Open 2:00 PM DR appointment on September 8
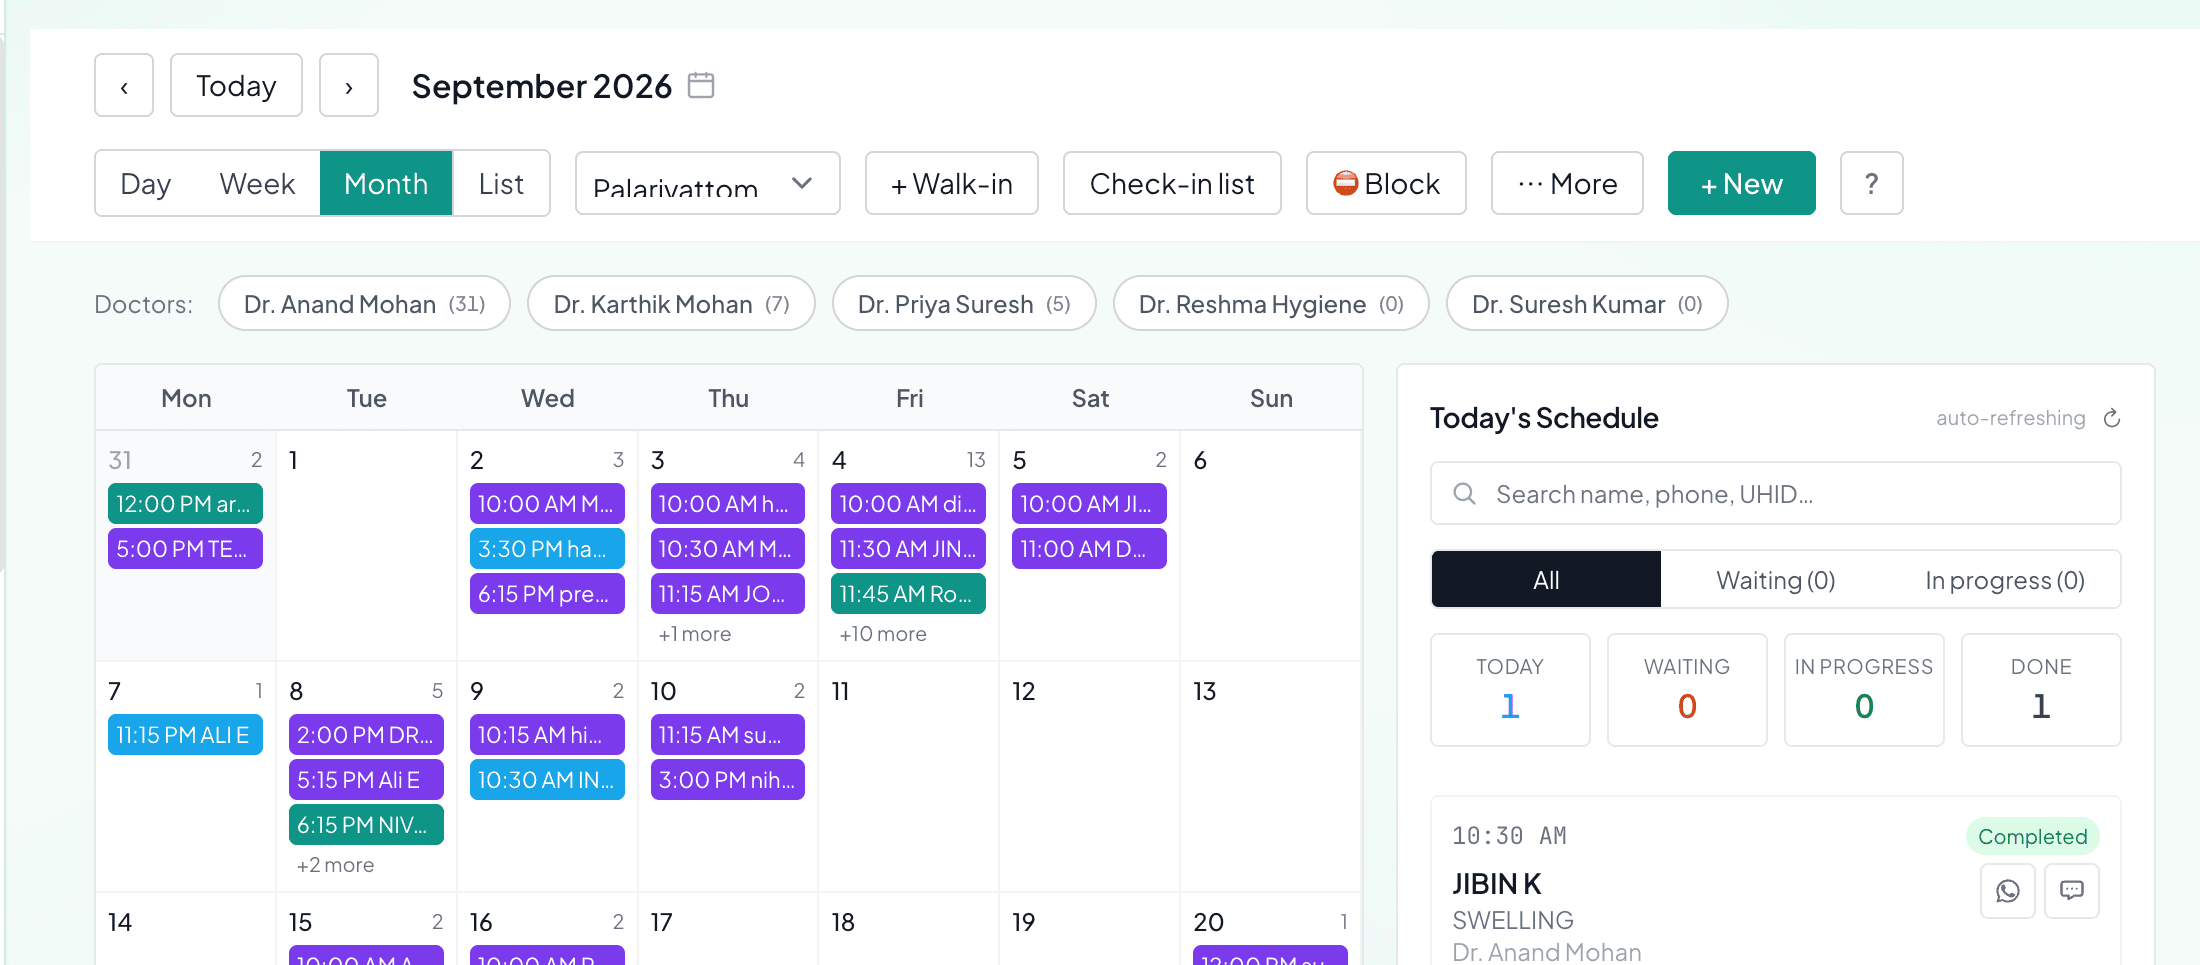 (366, 735)
